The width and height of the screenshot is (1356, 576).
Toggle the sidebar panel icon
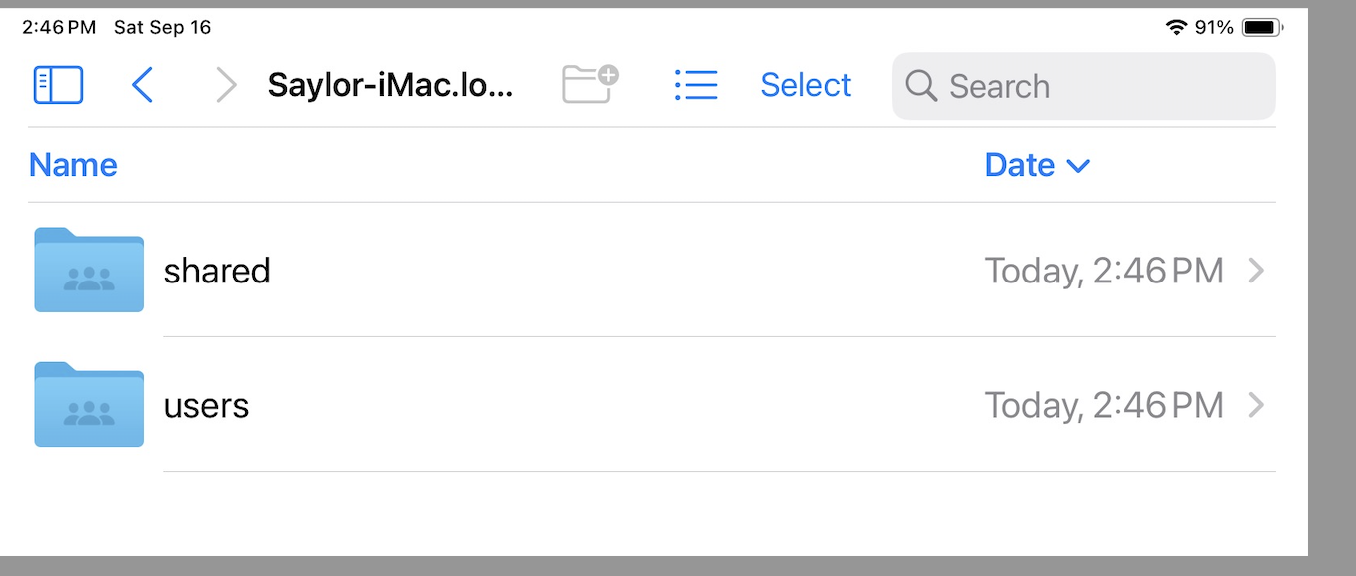coord(58,85)
